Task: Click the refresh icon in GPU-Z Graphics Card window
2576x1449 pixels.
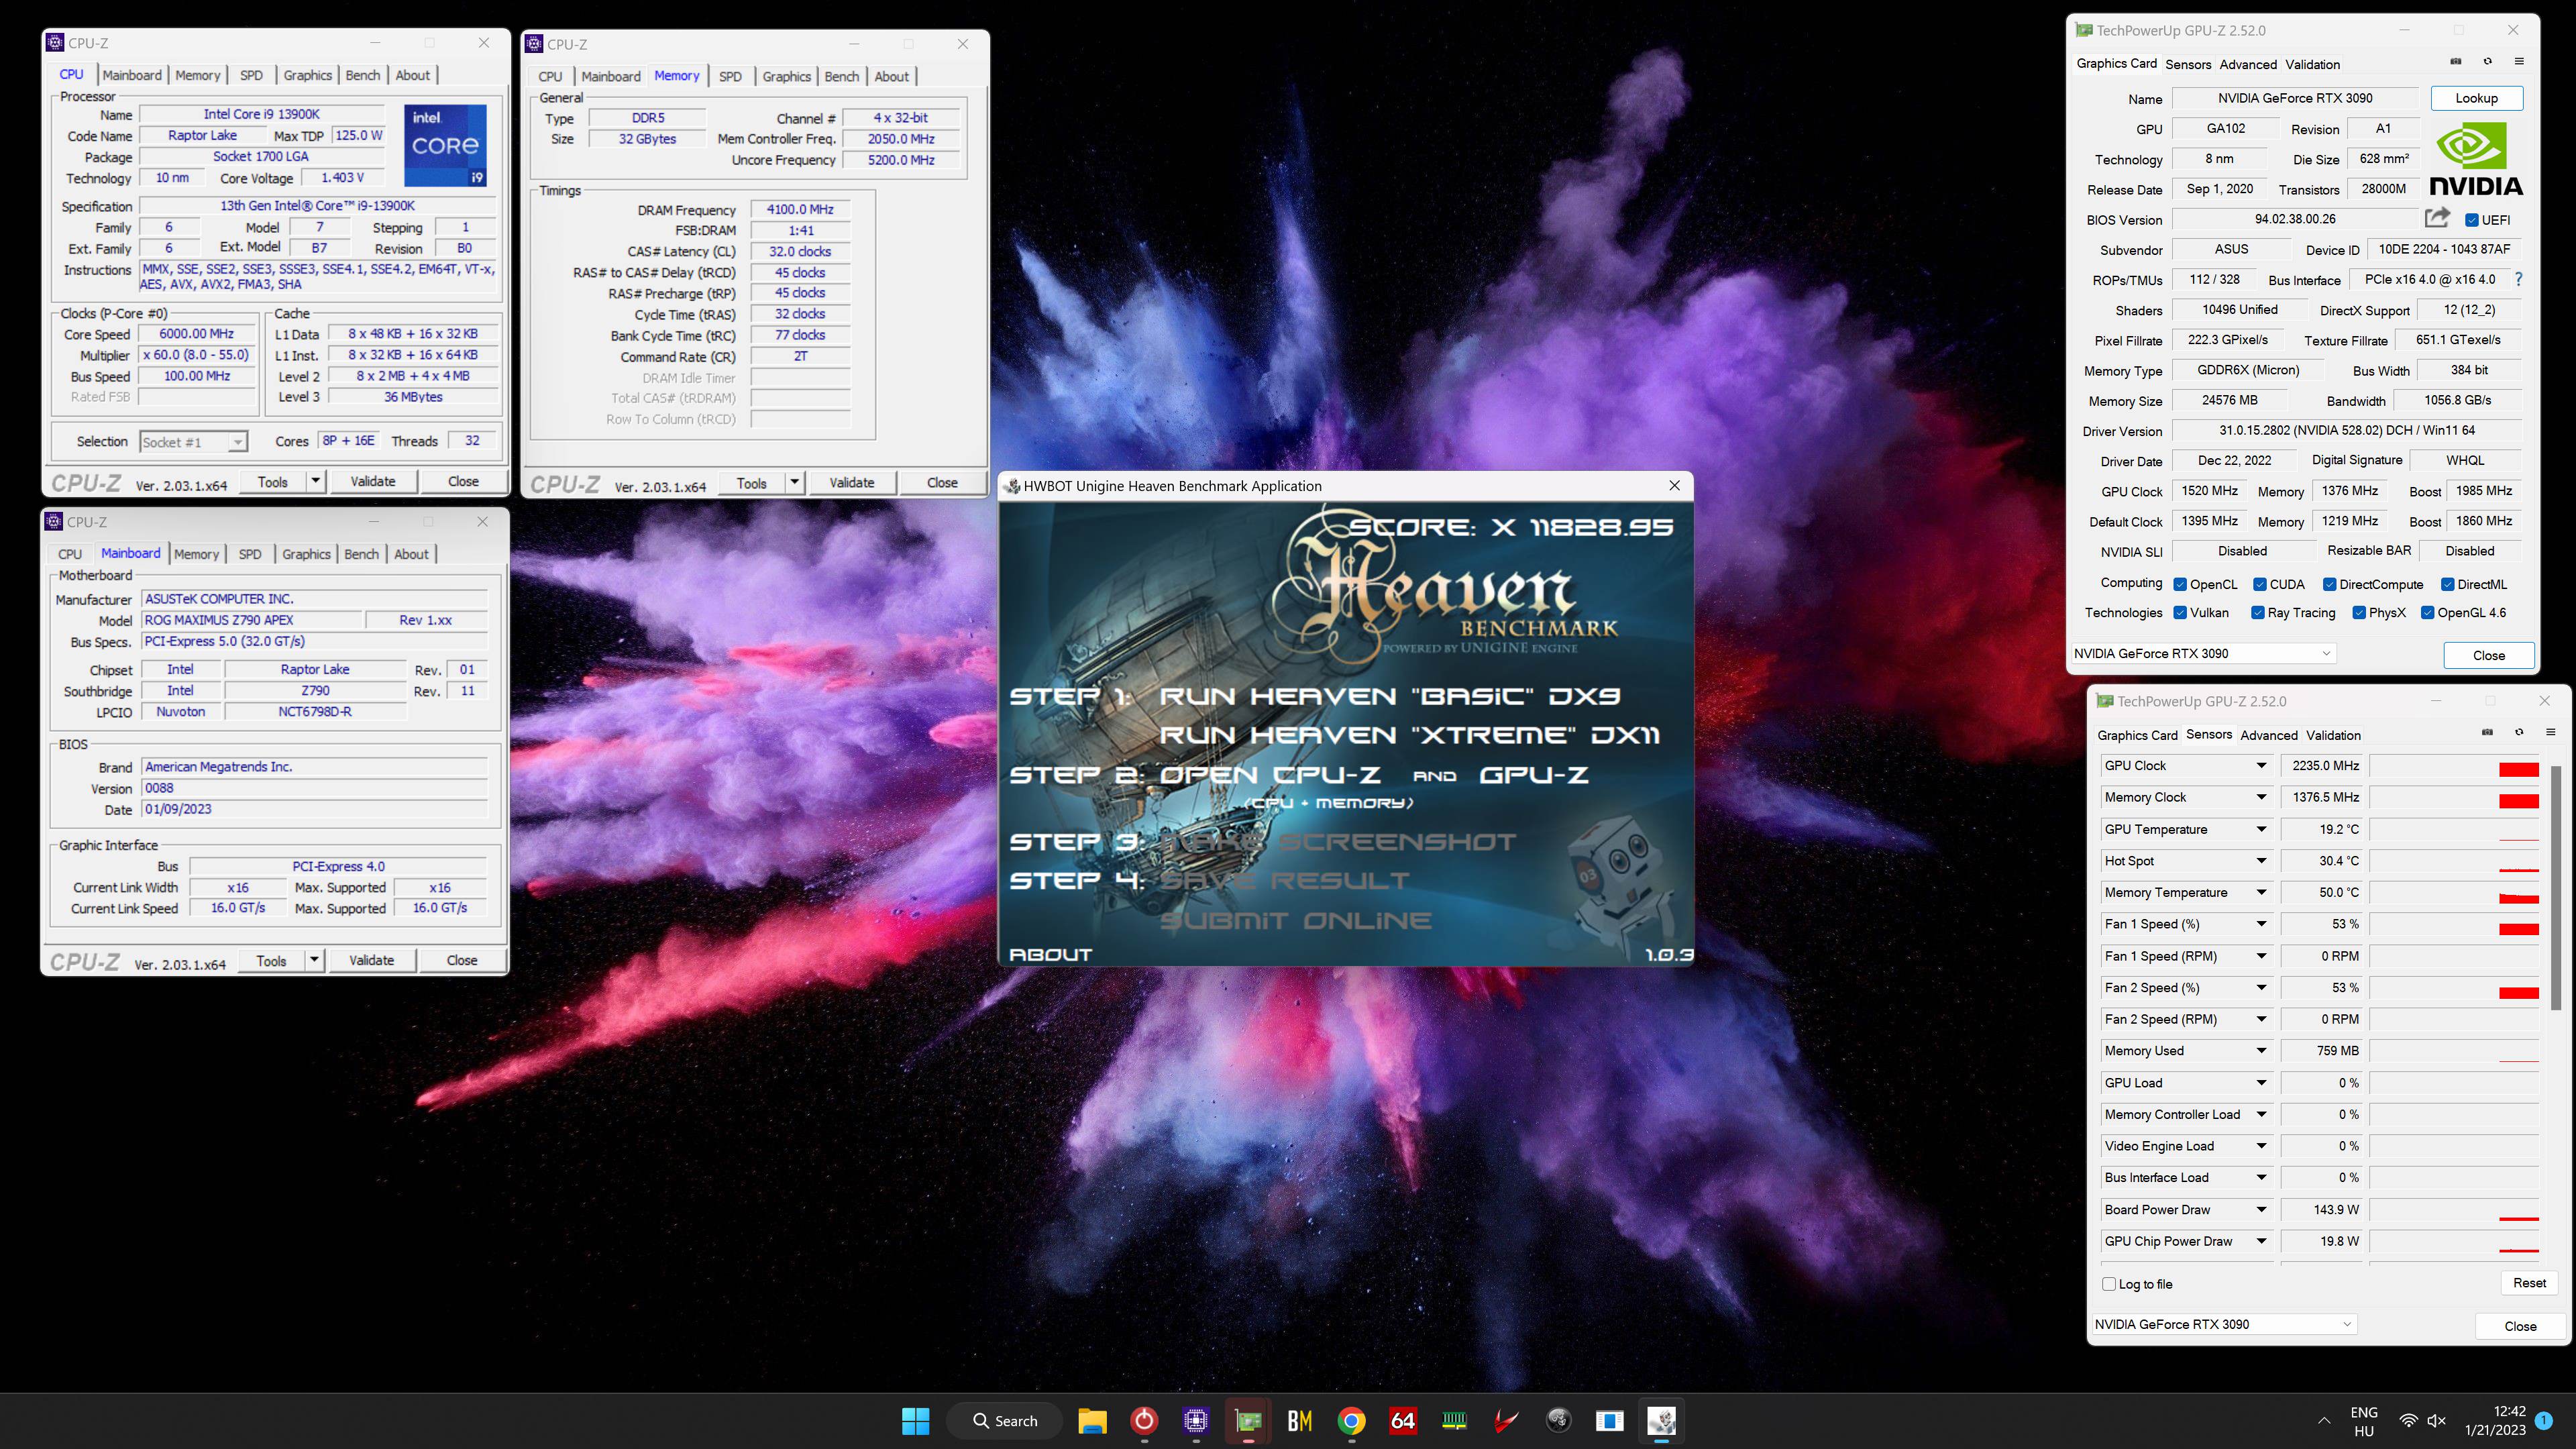Action: [2487, 62]
